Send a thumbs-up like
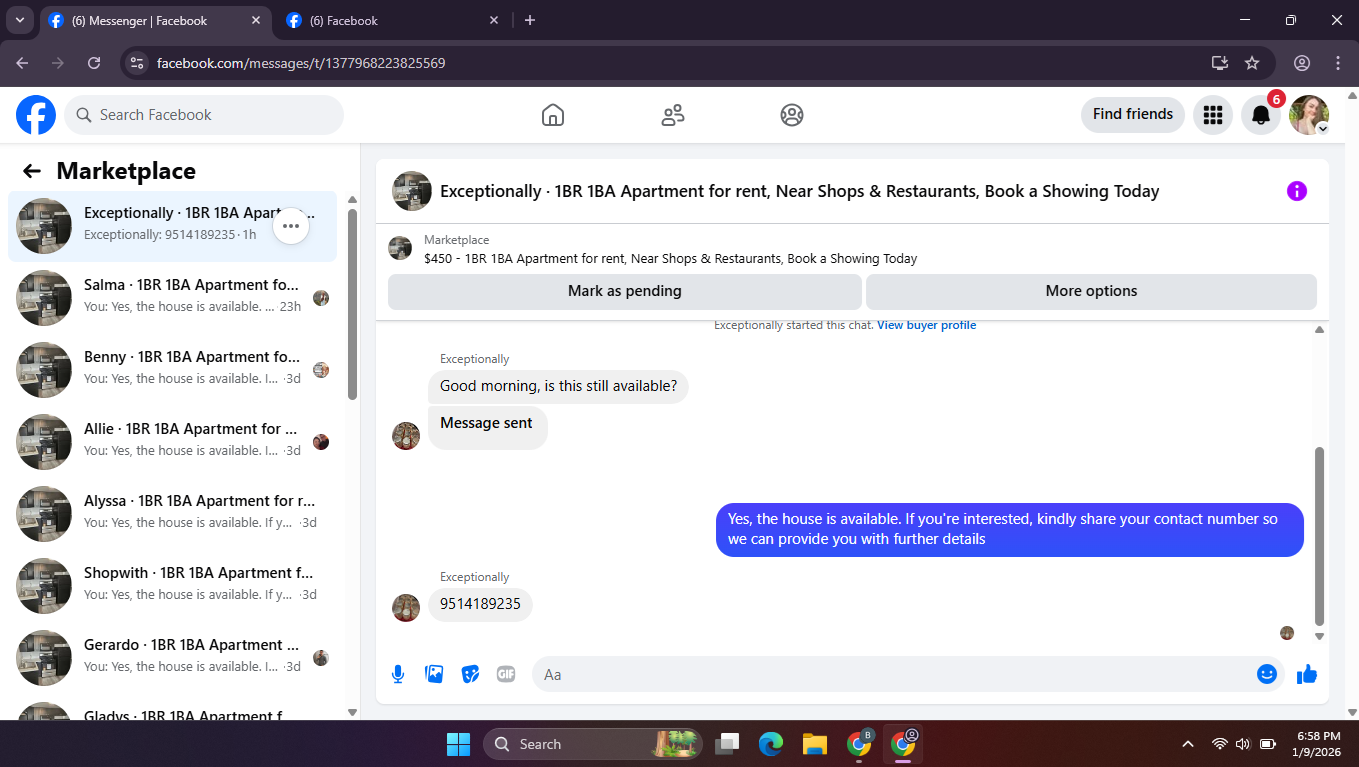This screenshot has height=767, width=1359. click(x=1307, y=674)
